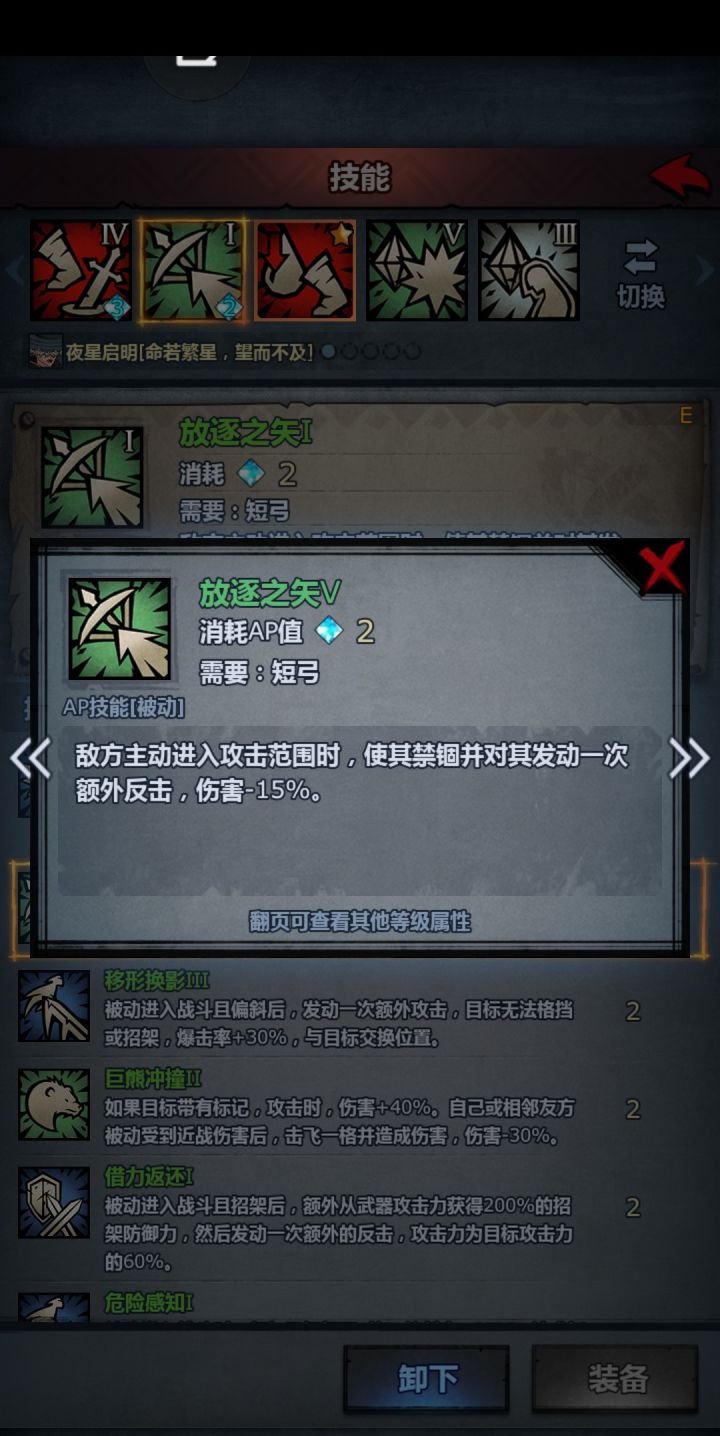
Task: Select the 巨熊冲撞II bear skill icon
Action: (x=54, y=1105)
